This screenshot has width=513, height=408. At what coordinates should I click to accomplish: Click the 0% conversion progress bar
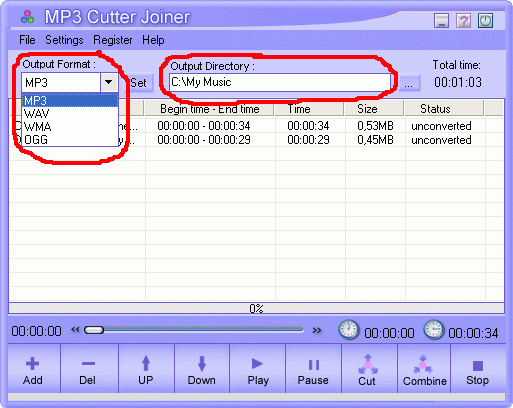(256, 308)
